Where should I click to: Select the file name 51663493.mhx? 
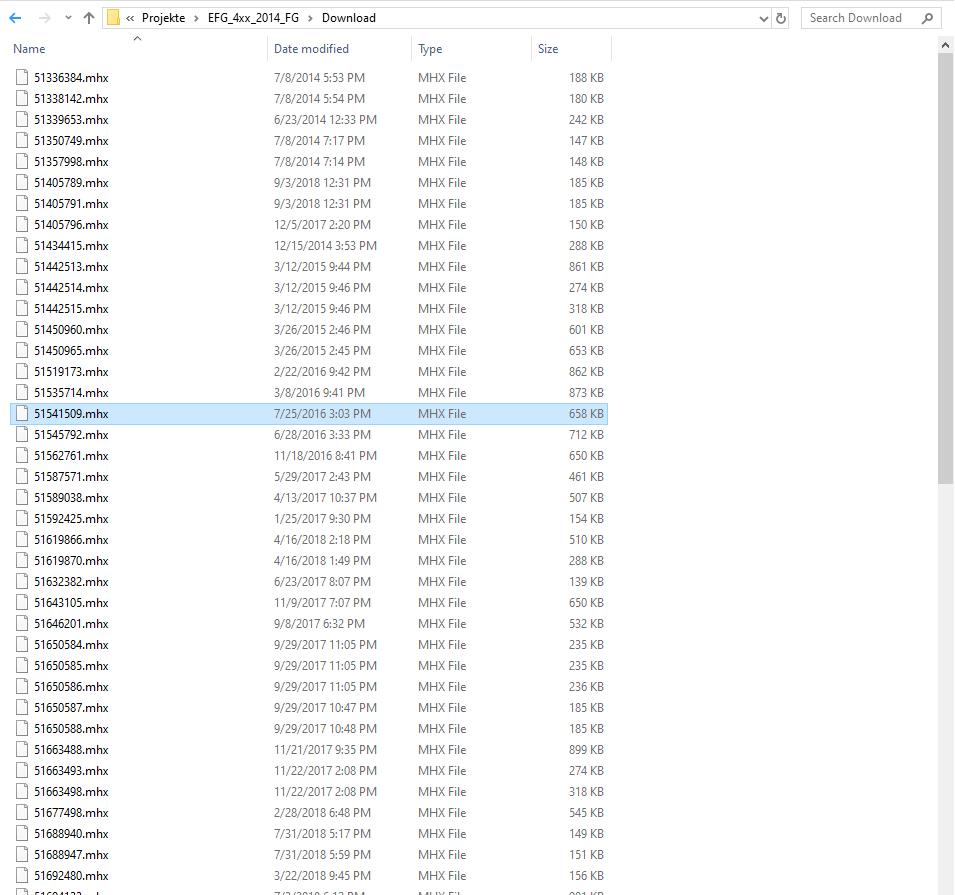(71, 771)
